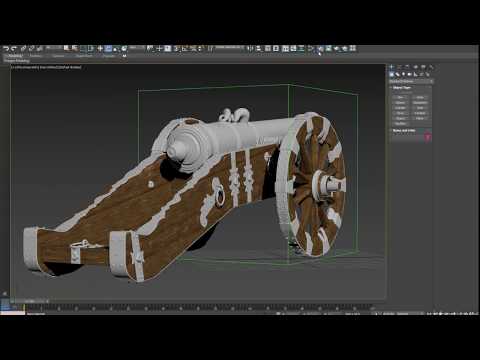Image resolution: width=480 pixels, height=360 pixels.
Task: Click Select and Manipulate icon
Action: point(159,49)
